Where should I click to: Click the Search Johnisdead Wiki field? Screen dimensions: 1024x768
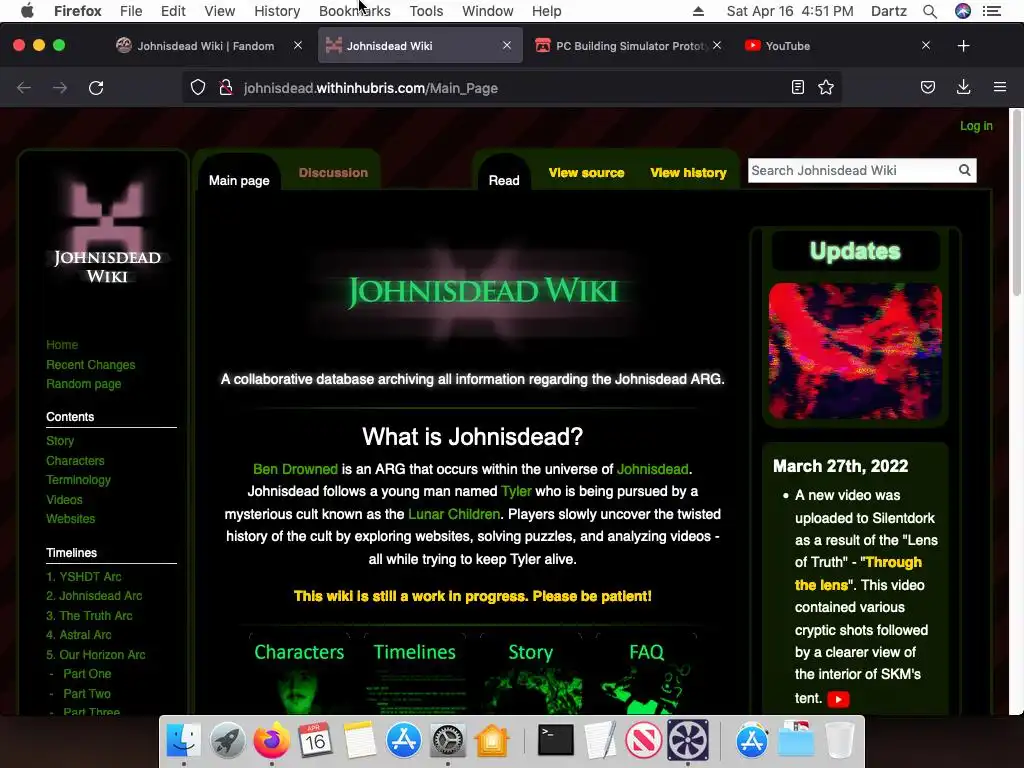coord(852,170)
